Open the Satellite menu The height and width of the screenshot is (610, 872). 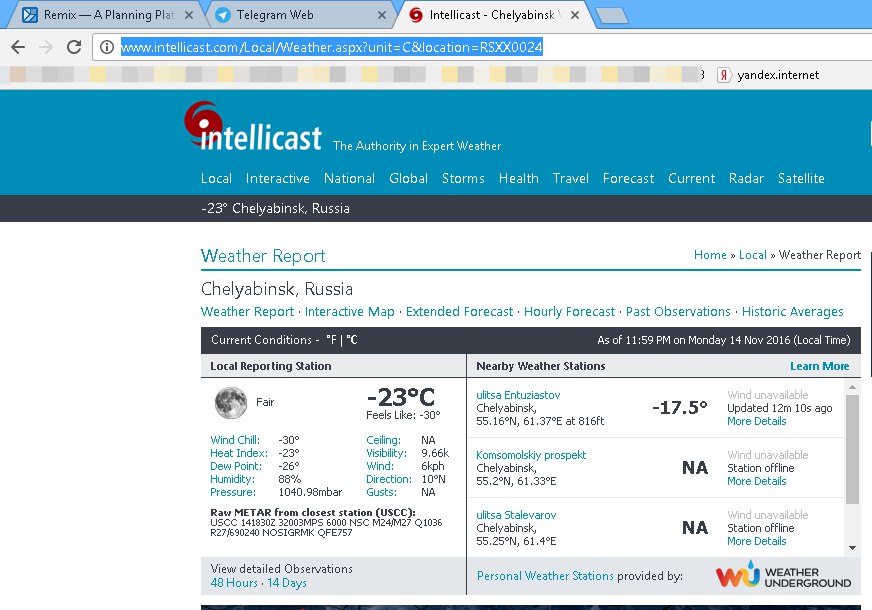[801, 178]
